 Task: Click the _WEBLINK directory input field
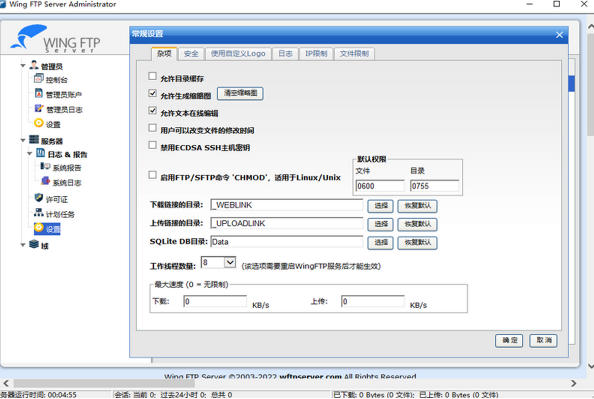tap(287, 205)
